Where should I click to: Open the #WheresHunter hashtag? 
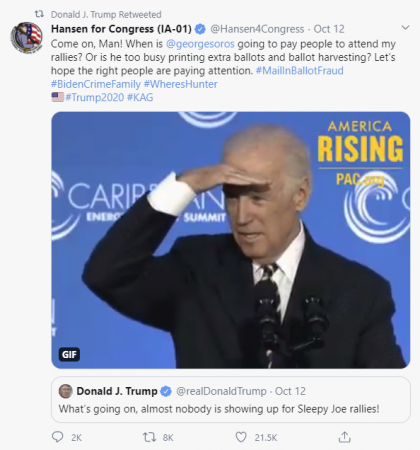click(180, 84)
